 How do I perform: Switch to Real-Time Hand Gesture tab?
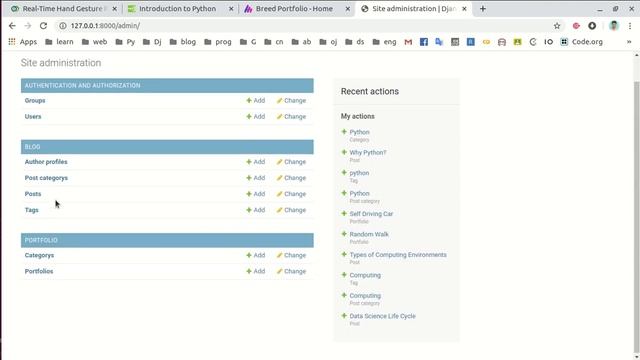pos(63,9)
